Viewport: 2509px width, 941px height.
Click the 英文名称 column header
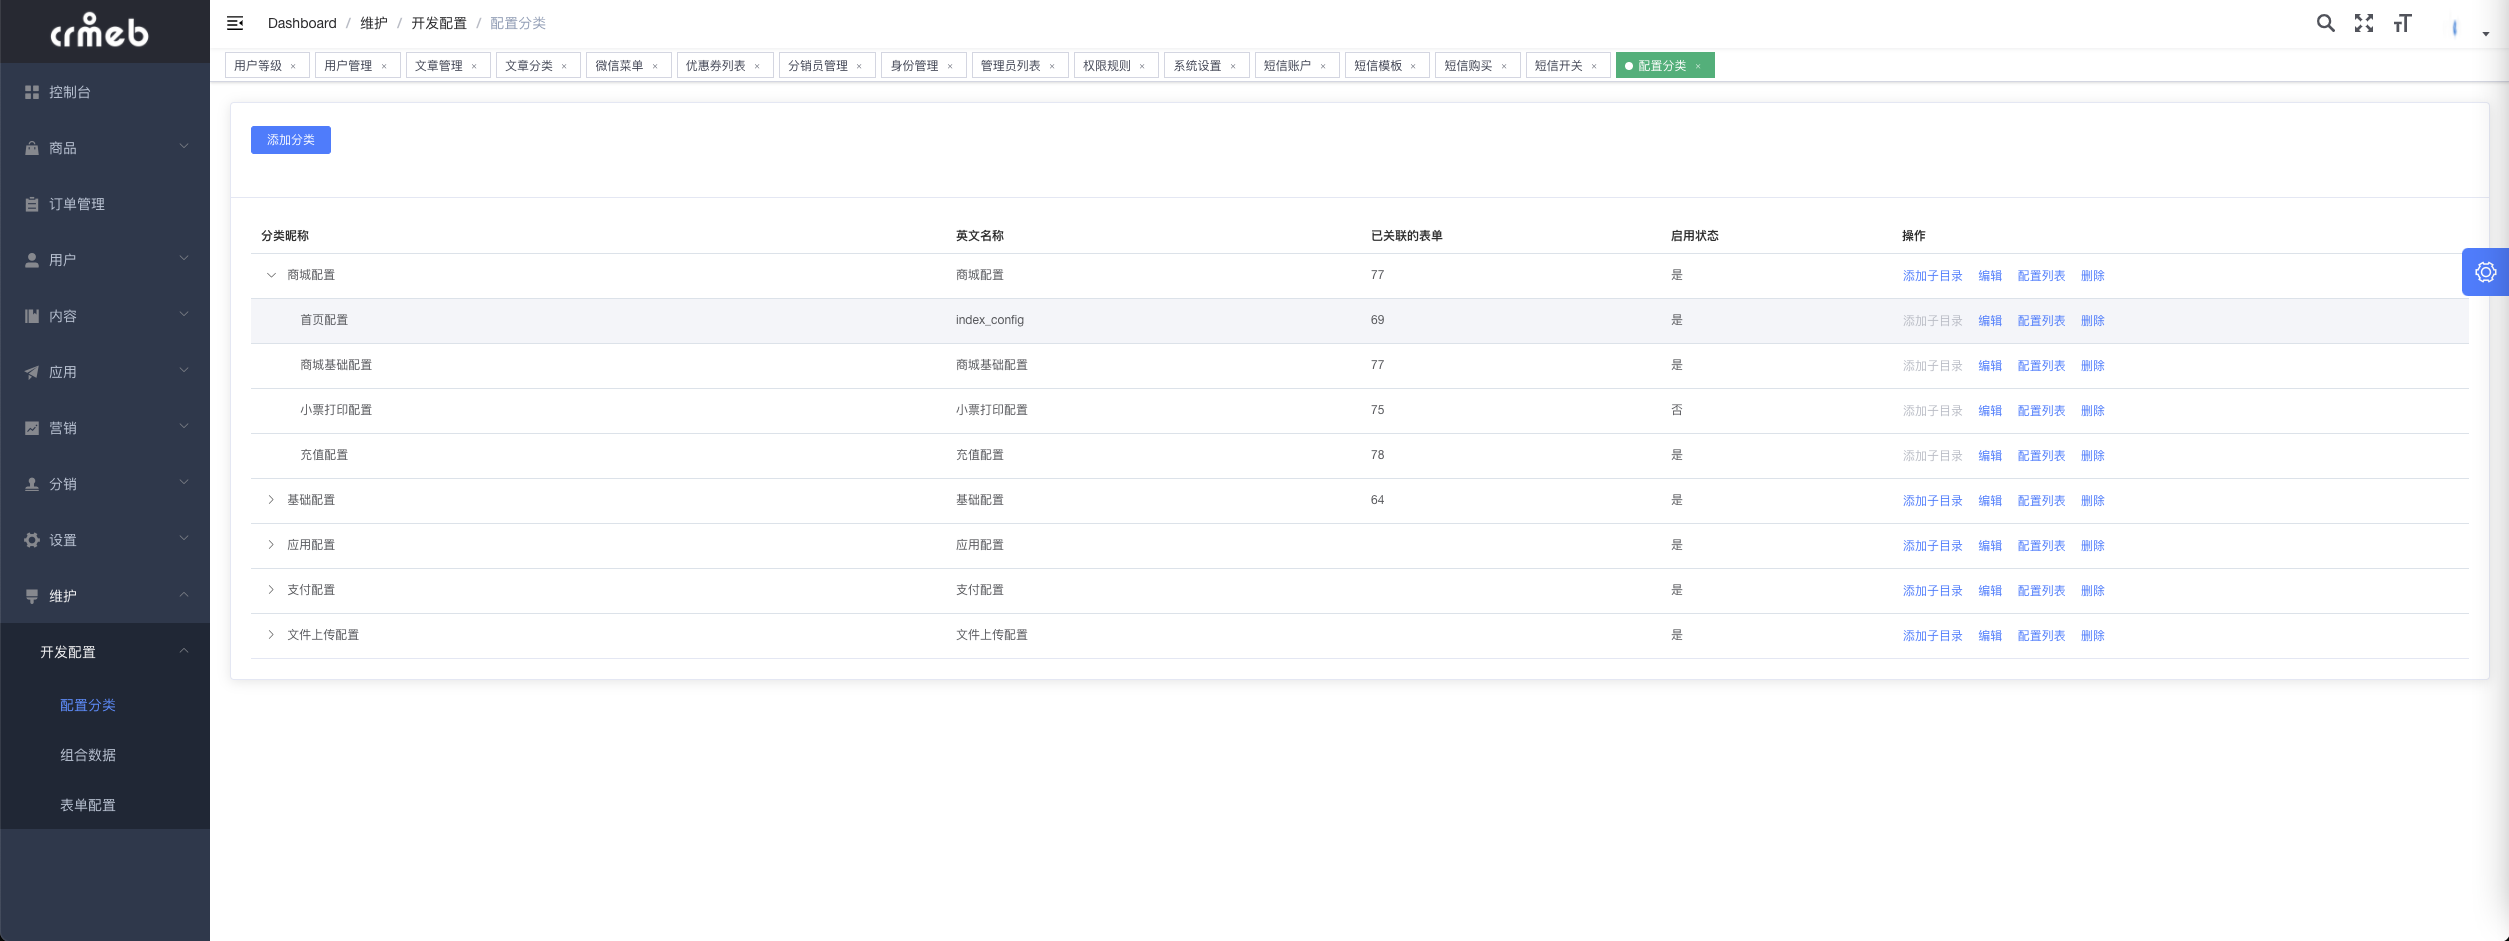(x=980, y=236)
